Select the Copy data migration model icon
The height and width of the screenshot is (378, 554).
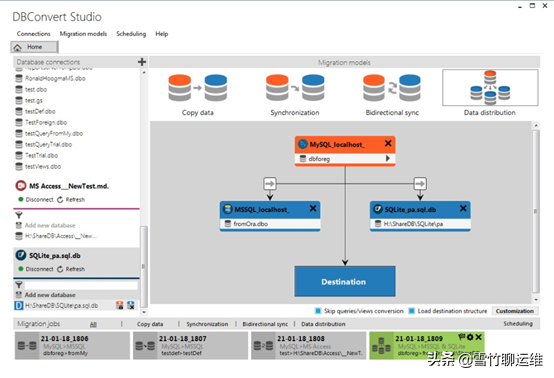click(198, 88)
